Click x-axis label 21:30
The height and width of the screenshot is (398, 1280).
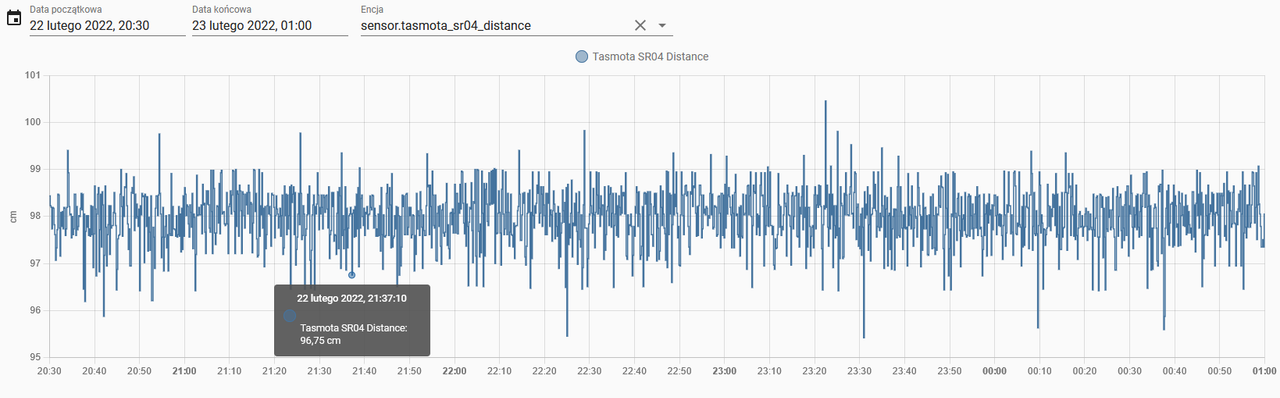point(320,371)
